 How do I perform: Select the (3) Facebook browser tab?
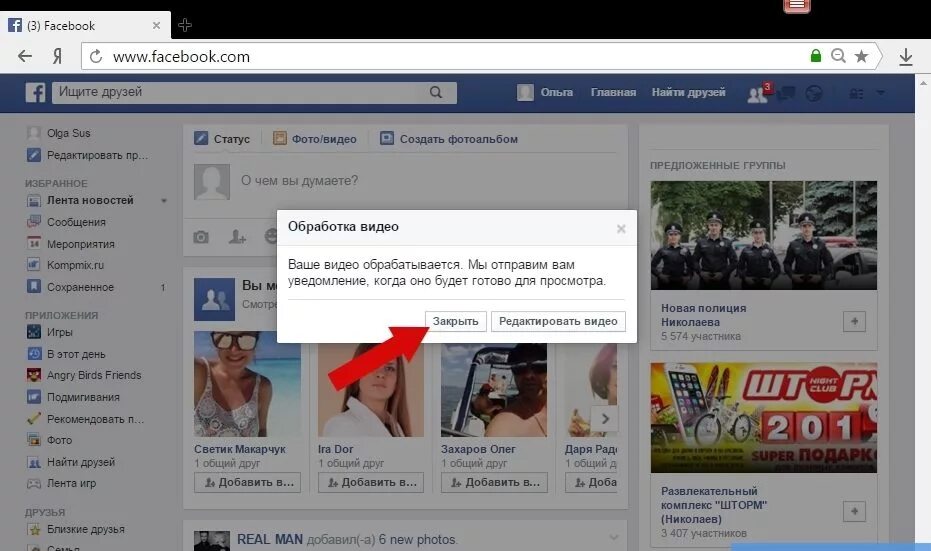pos(85,26)
